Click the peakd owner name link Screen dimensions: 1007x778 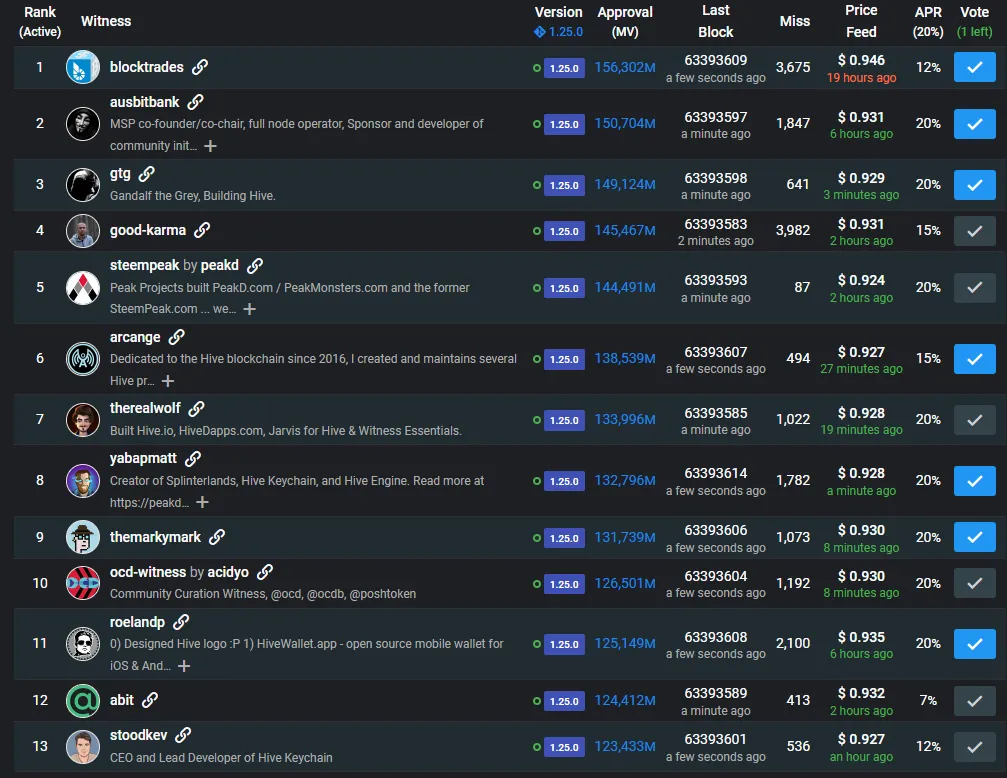point(219,265)
